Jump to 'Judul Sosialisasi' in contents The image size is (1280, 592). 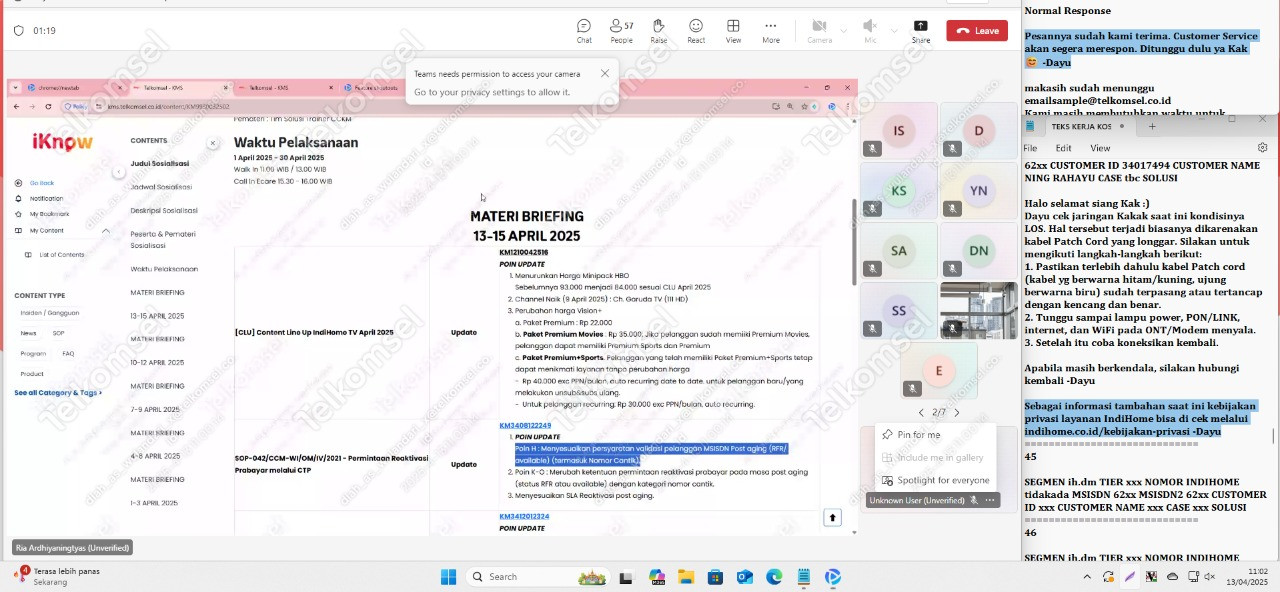[160, 163]
